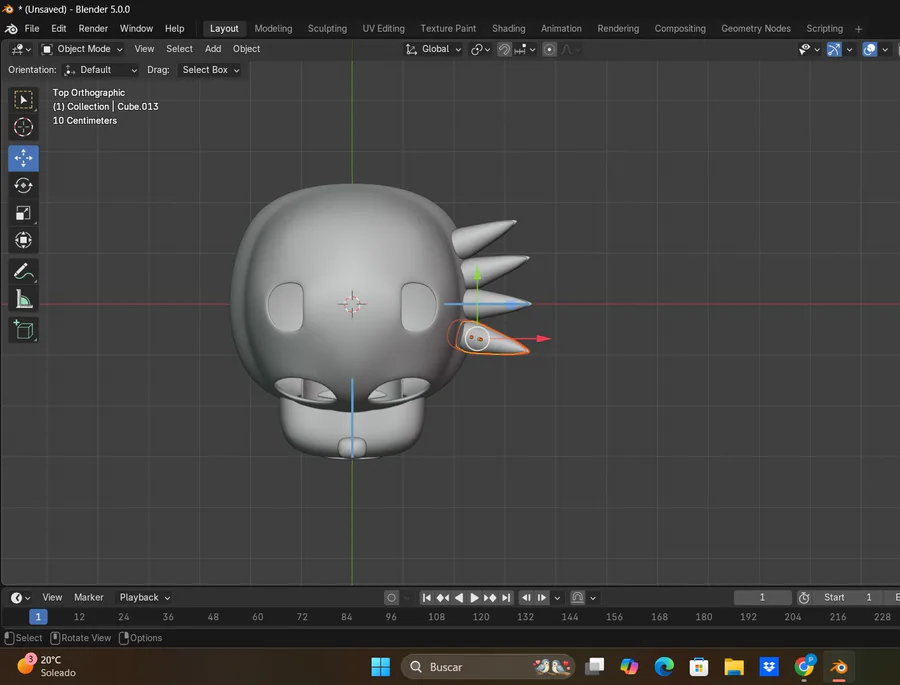Open the Render menu
This screenshot has width=900, height=685.
click(93, 29)
